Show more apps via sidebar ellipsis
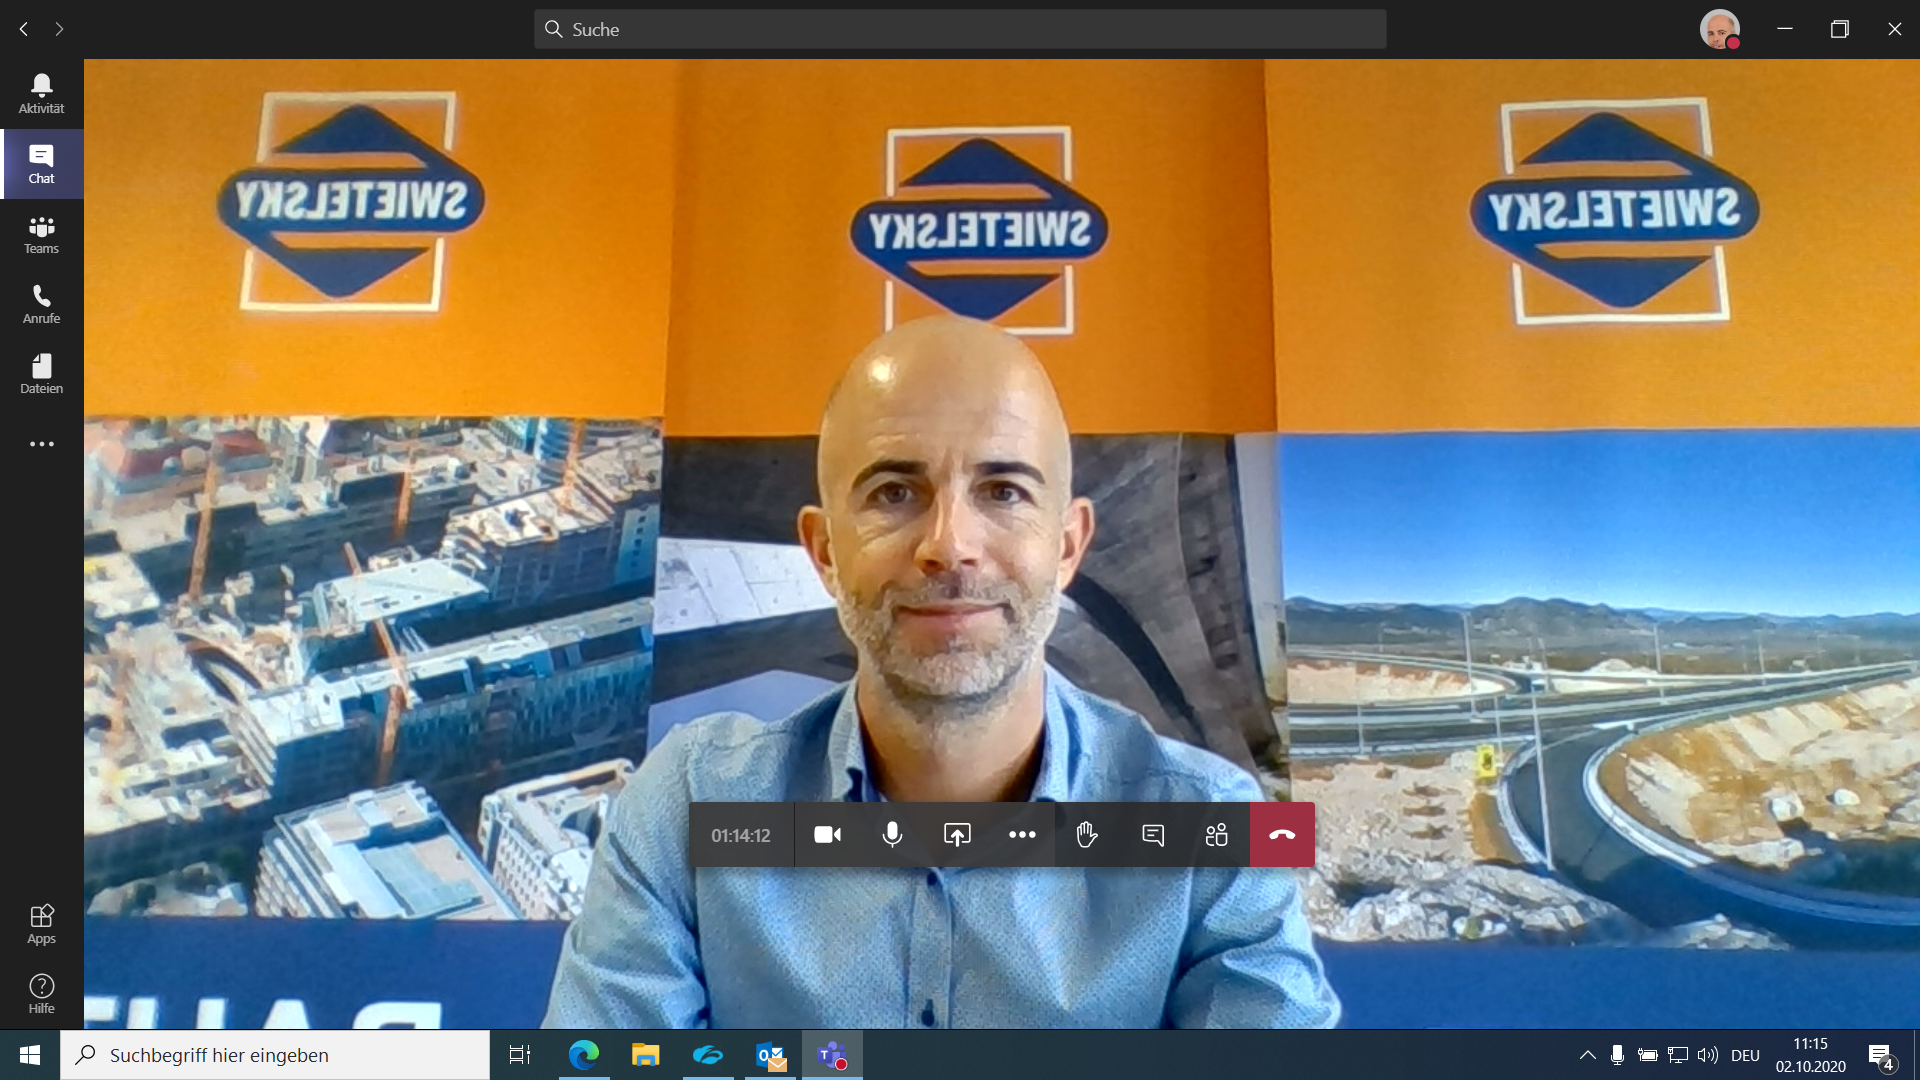Viewport: 1920px width, 1080px height. pos(41,444)
